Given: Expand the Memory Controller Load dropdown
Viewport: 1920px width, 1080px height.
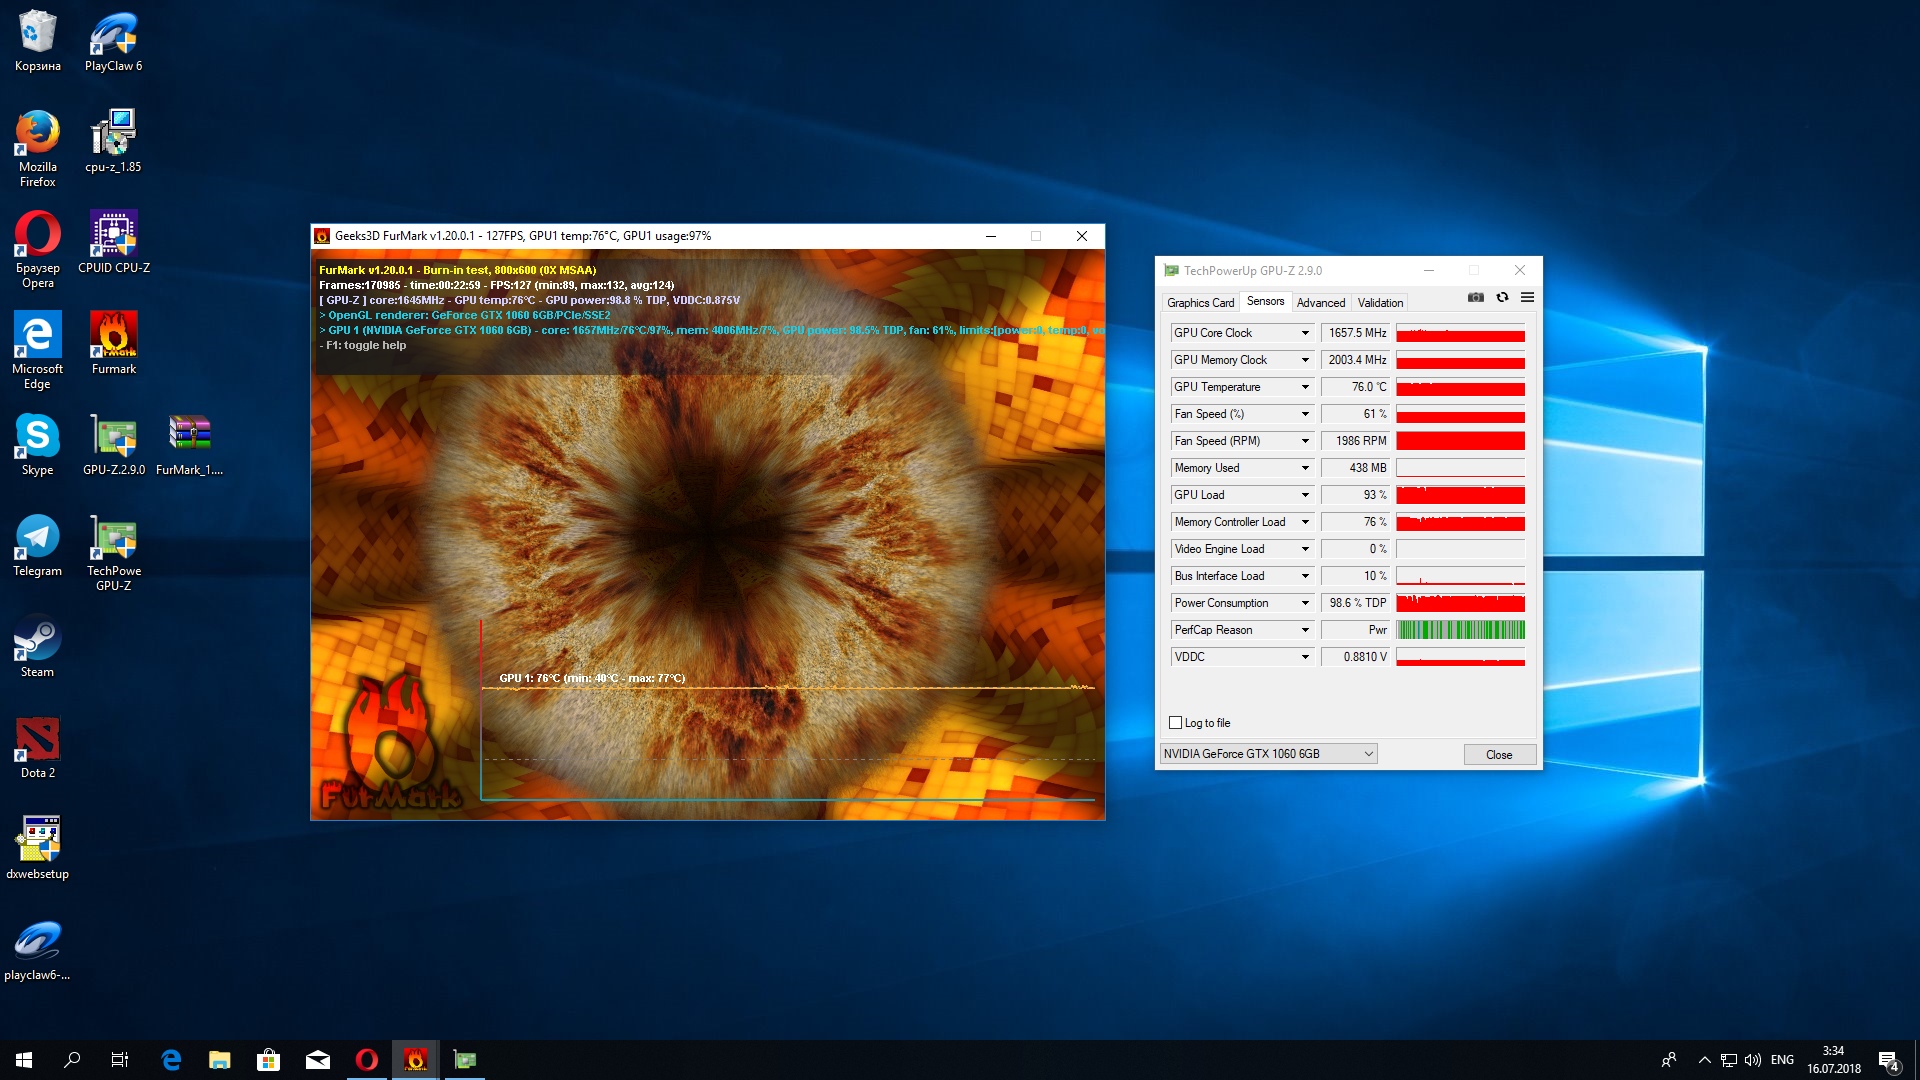Looking at the screenshot, I should (1305, 522).
